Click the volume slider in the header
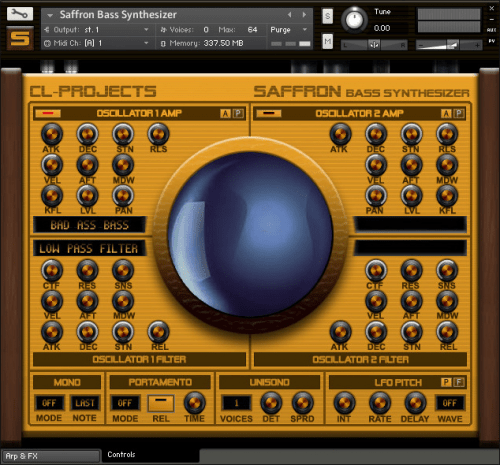The width and height of the screenshot is (500, 465). click(449, 45)
